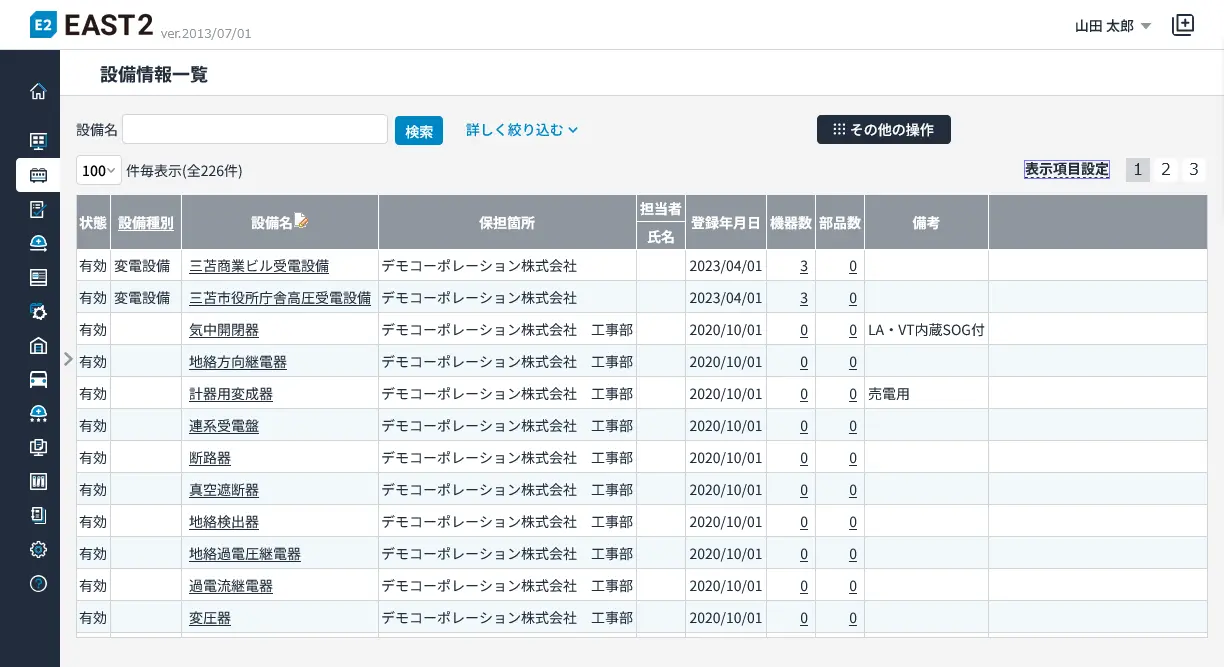Expand the sidebar with the chevron arrow
The image size is (1224, 667).
[68, 359]
